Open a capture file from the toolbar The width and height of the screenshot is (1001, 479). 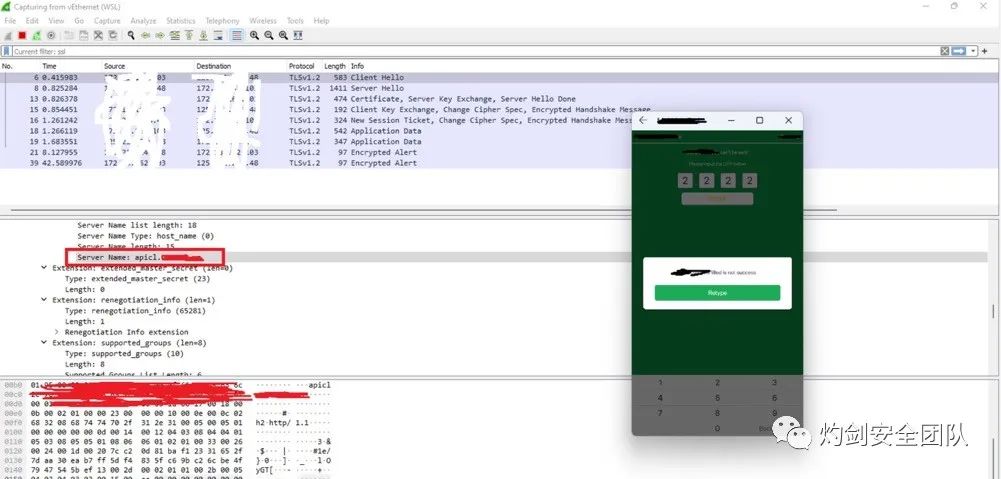pyautogui.click(x=68, y=36)
